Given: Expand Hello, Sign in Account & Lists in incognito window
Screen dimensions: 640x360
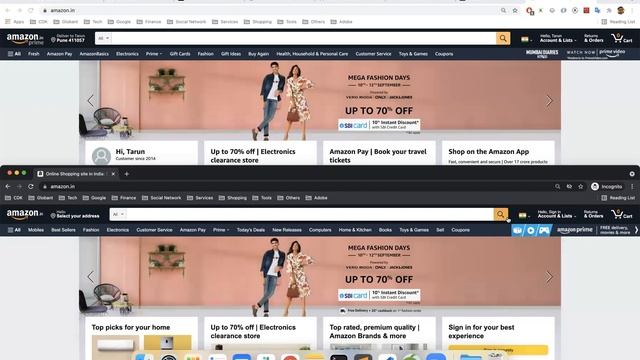Looking at the screenshot, I should (x=556, y=214).
